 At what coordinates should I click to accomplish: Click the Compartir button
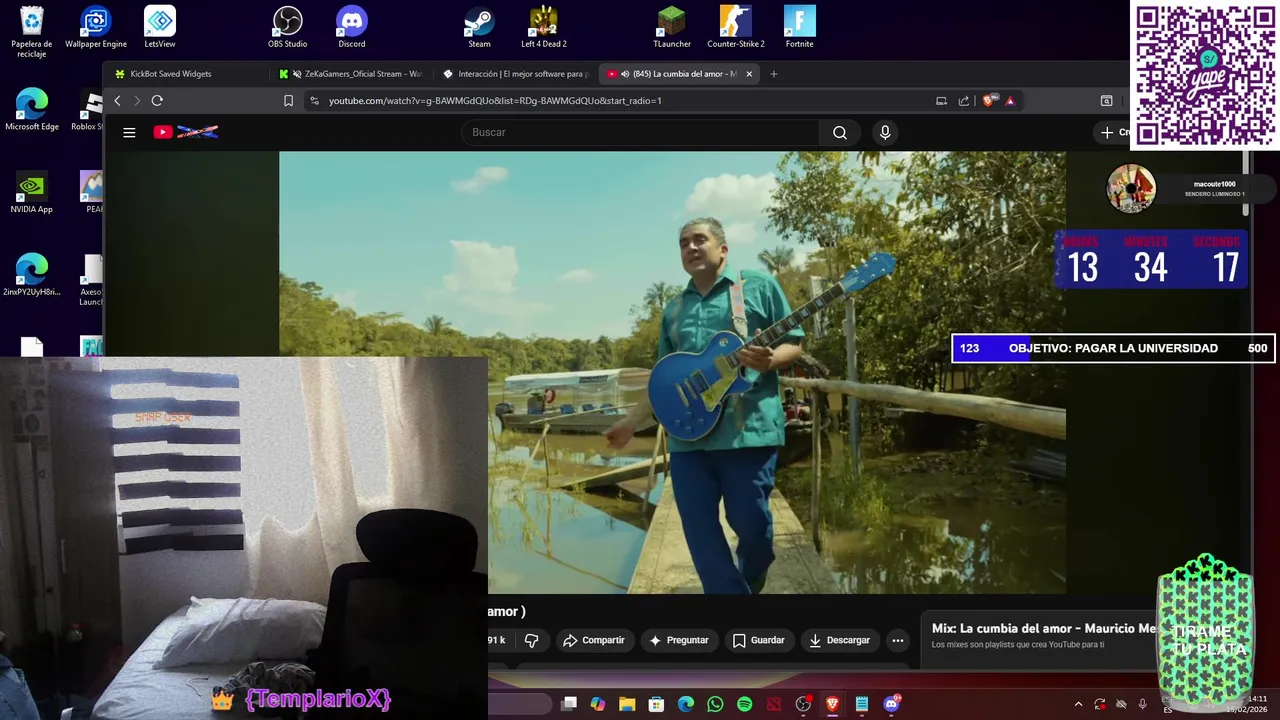tap(594, 640)
